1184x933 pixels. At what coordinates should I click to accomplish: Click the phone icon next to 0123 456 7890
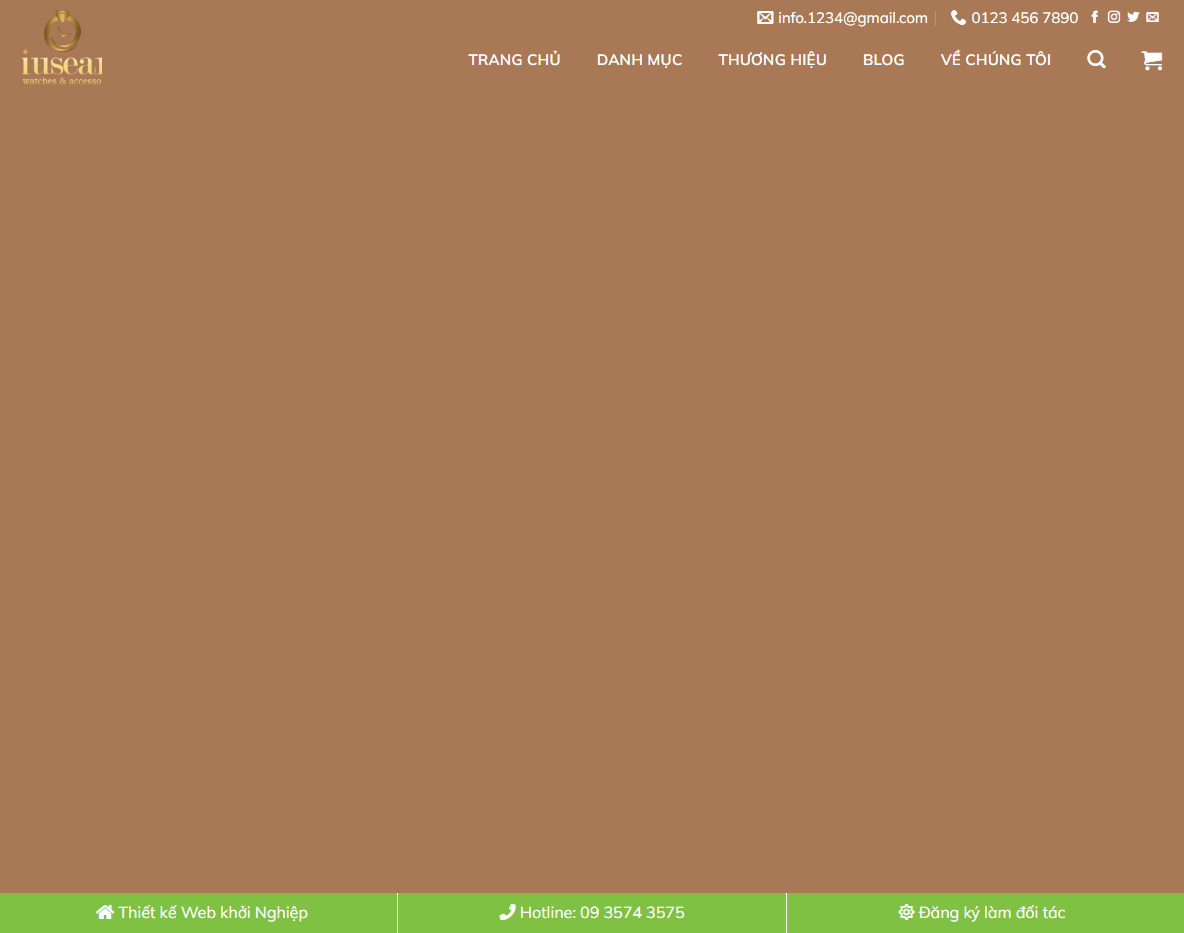tap(958, 17)
